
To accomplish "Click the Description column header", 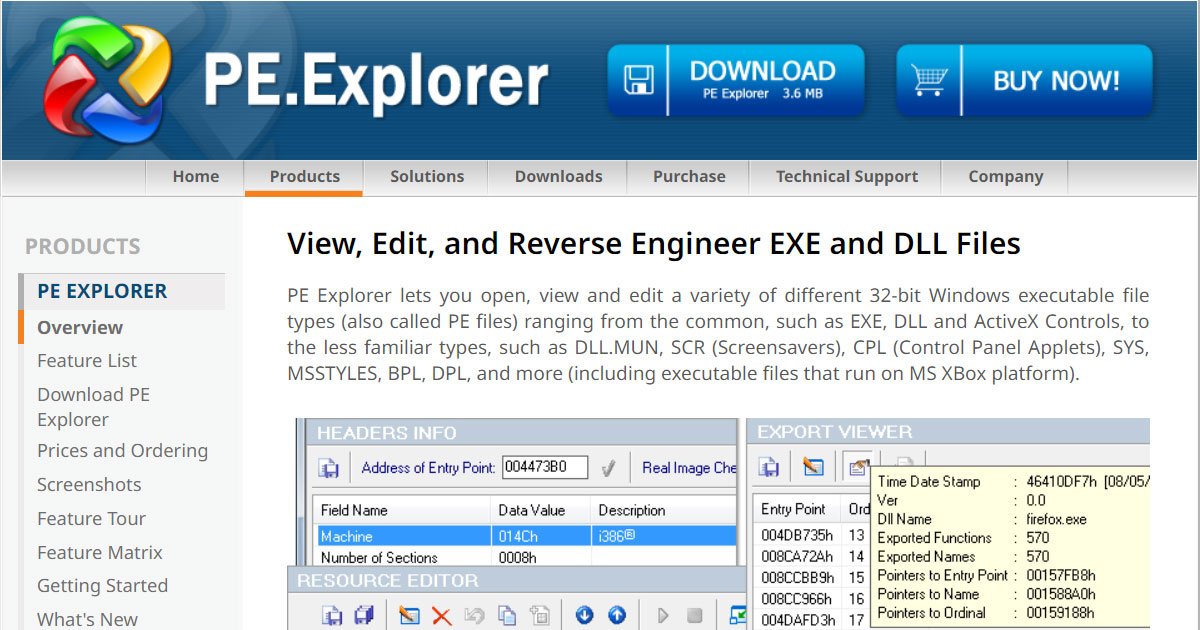I will (663, 510).
